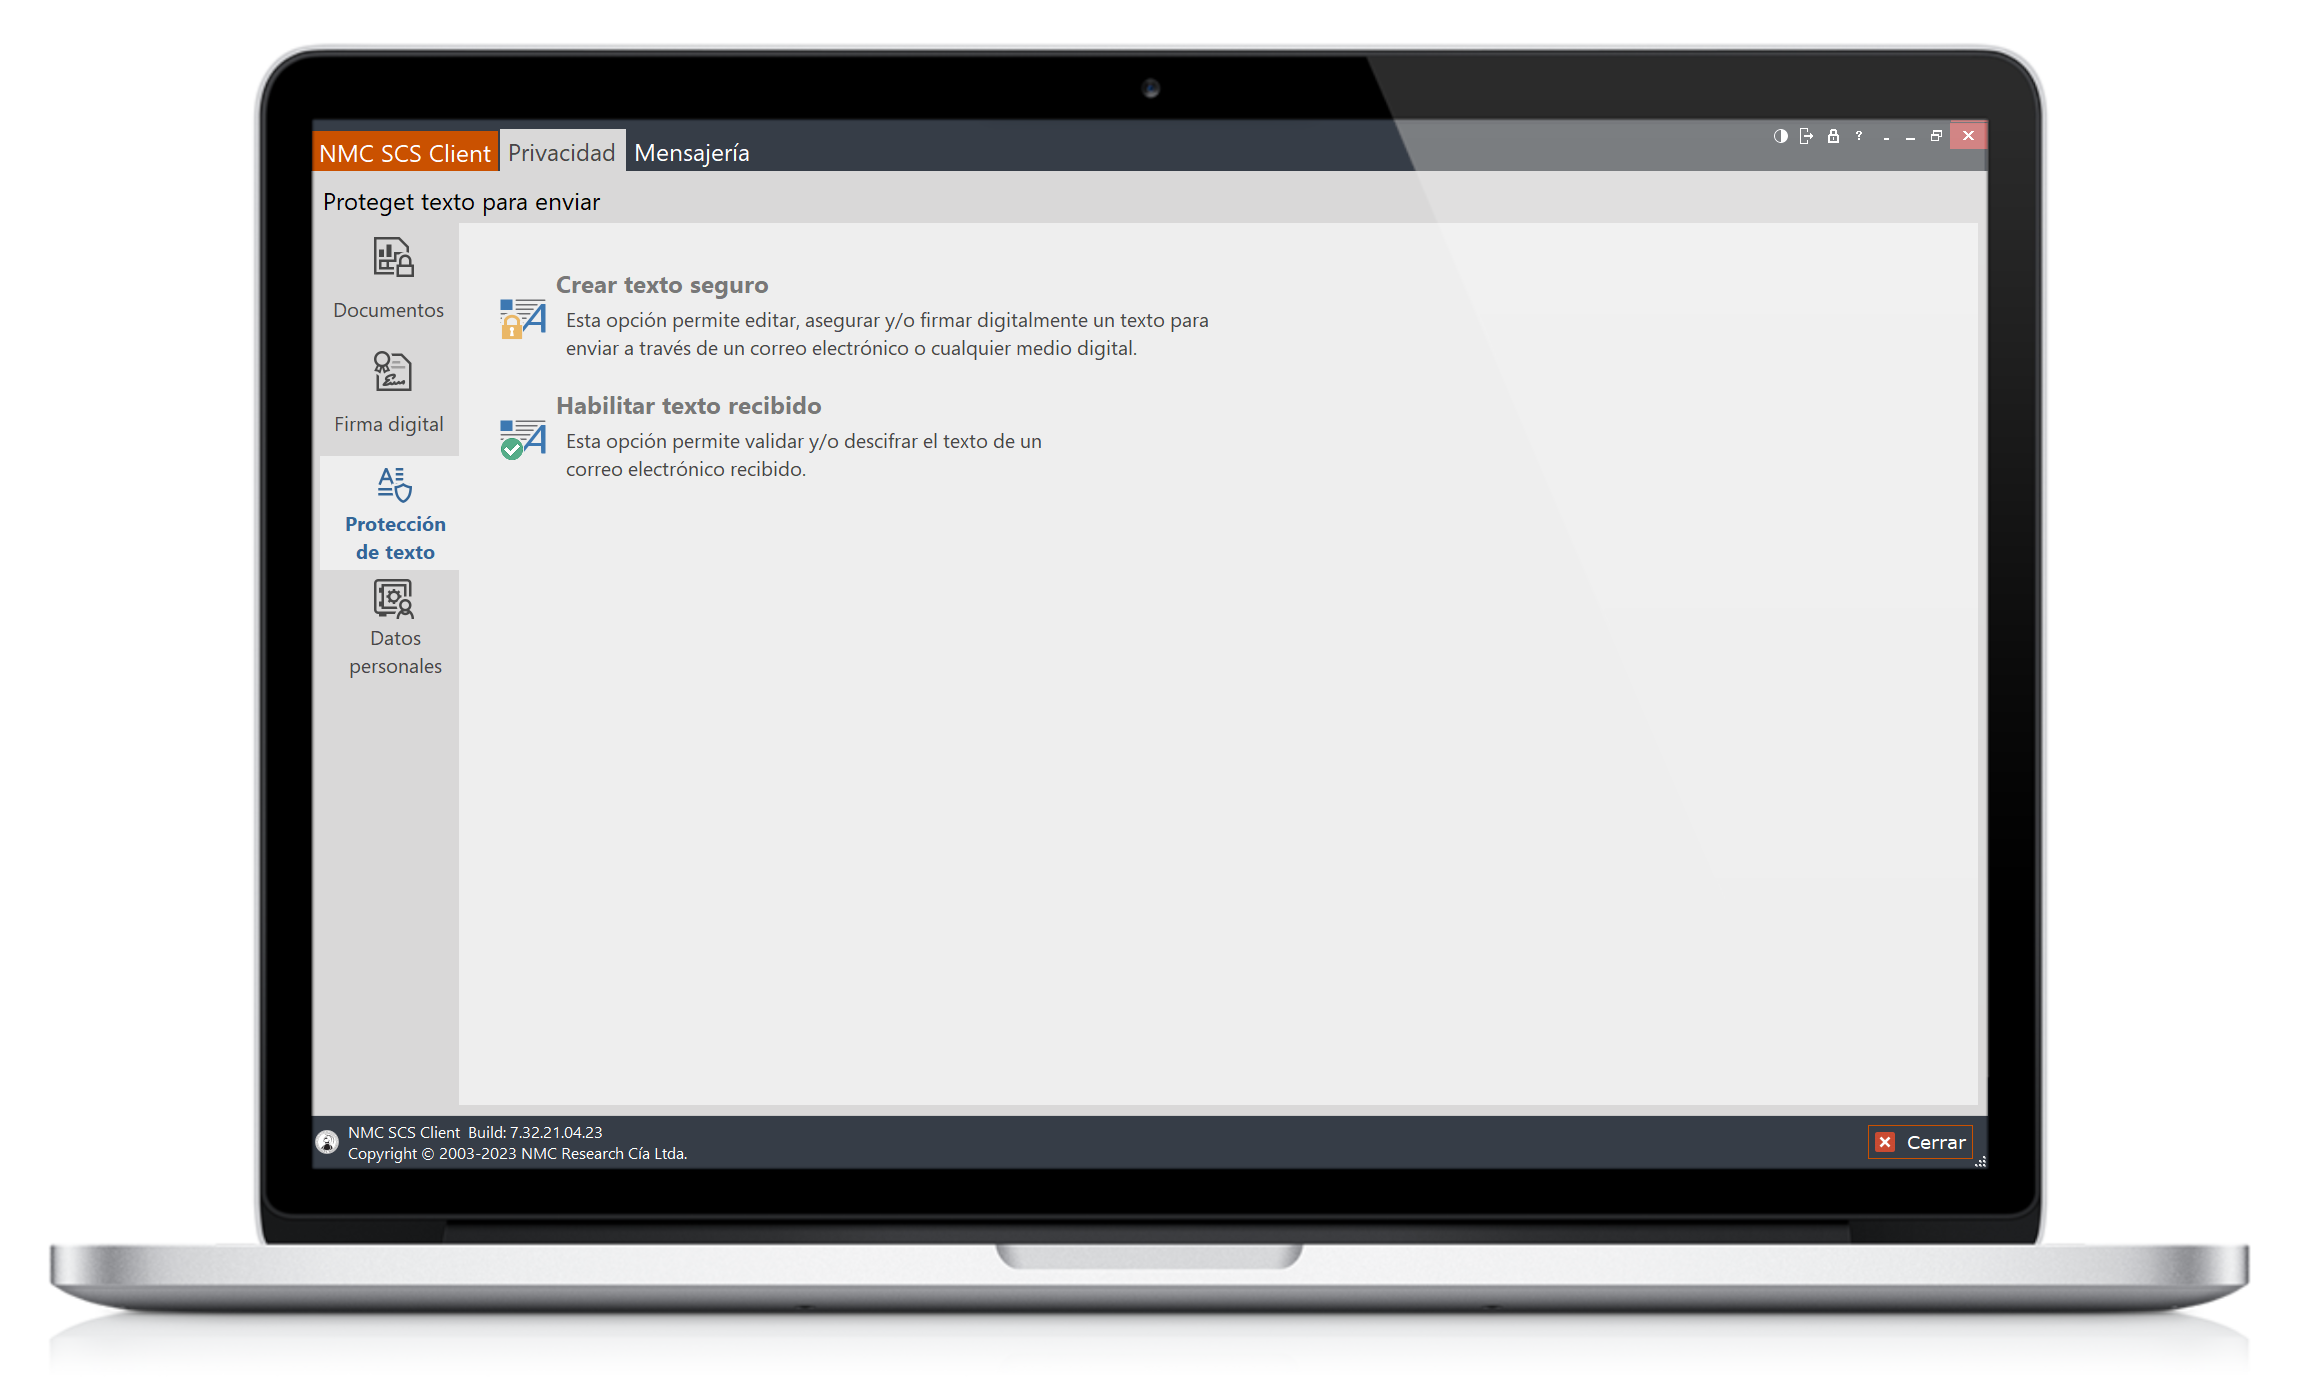Click the padlock lock-session icon
The width and height of the screenshot is (2302, 1381).
(x=1833, y=136)
